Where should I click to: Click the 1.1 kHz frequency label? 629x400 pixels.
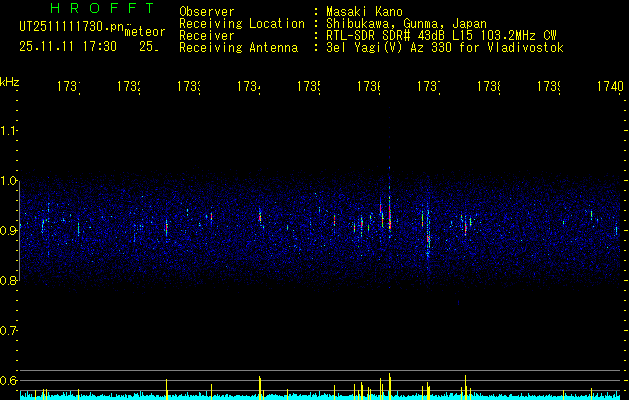click(8, 130)
